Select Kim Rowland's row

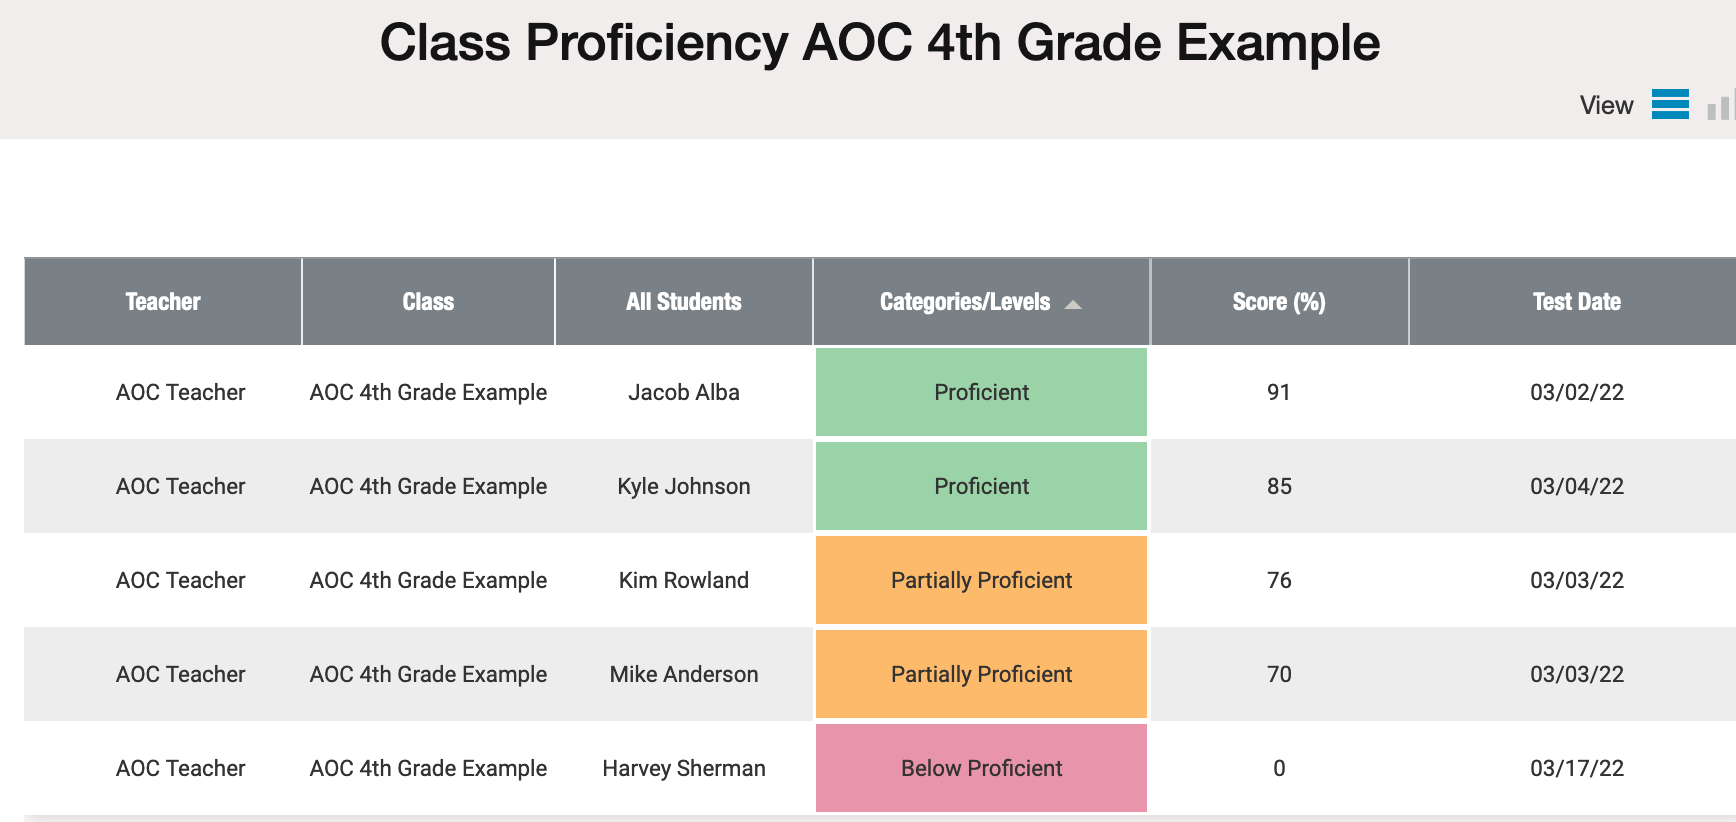point(880,580)
